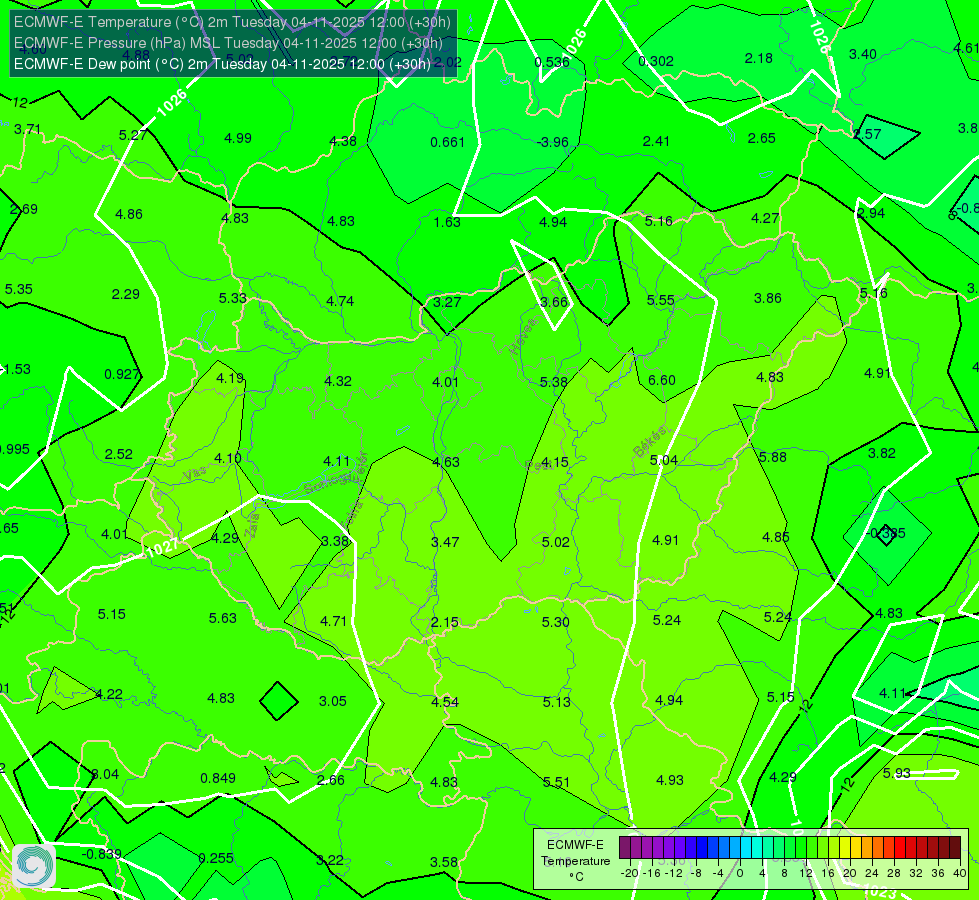Click the map value 4.27

pyautogui.click(x=765, y=218)
